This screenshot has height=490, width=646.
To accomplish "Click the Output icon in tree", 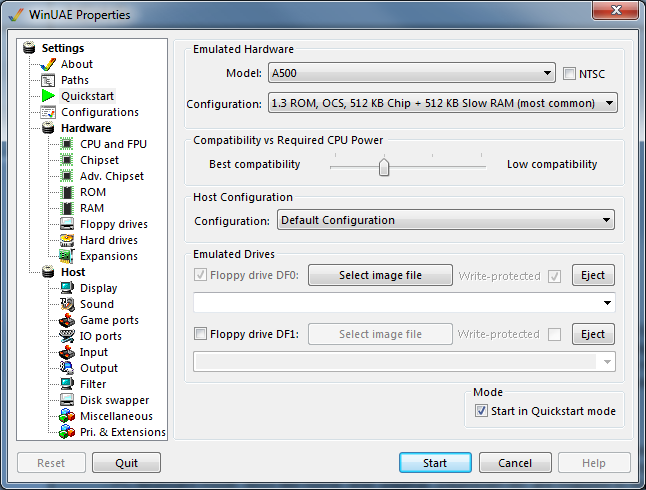I will click(x=67, y=368).
